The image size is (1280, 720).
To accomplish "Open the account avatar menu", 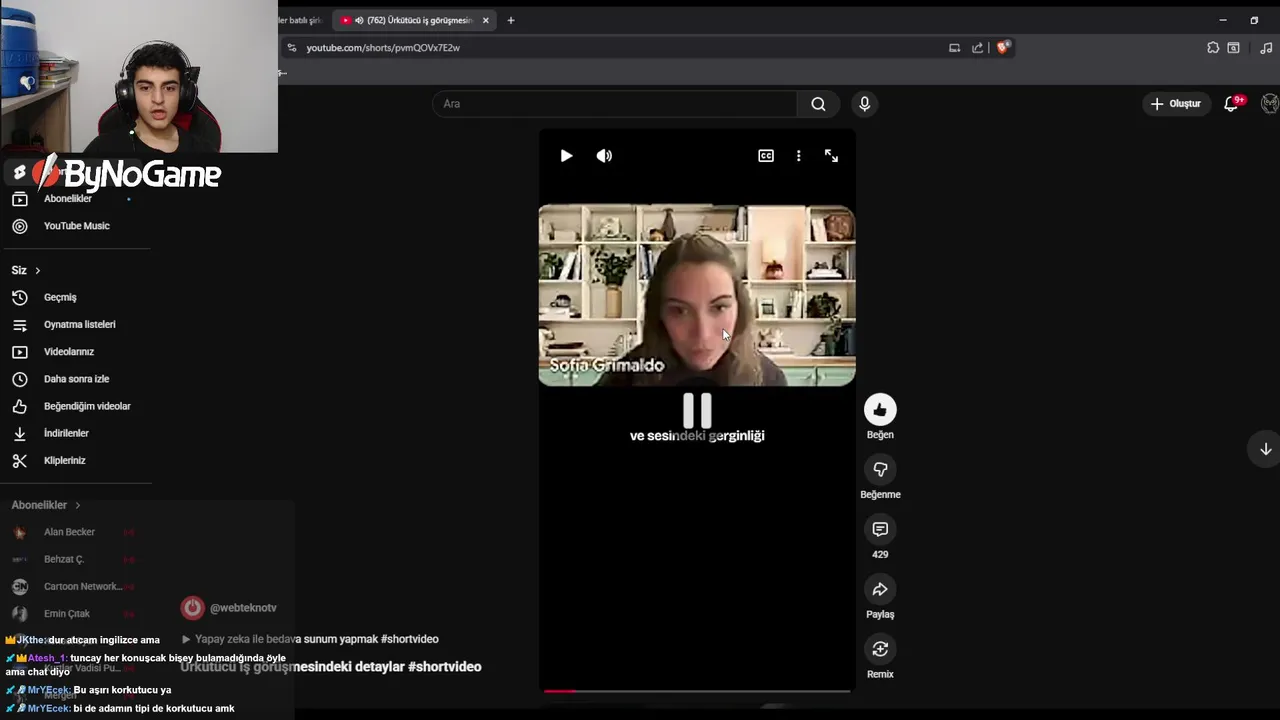I will tap(1270, 104).
